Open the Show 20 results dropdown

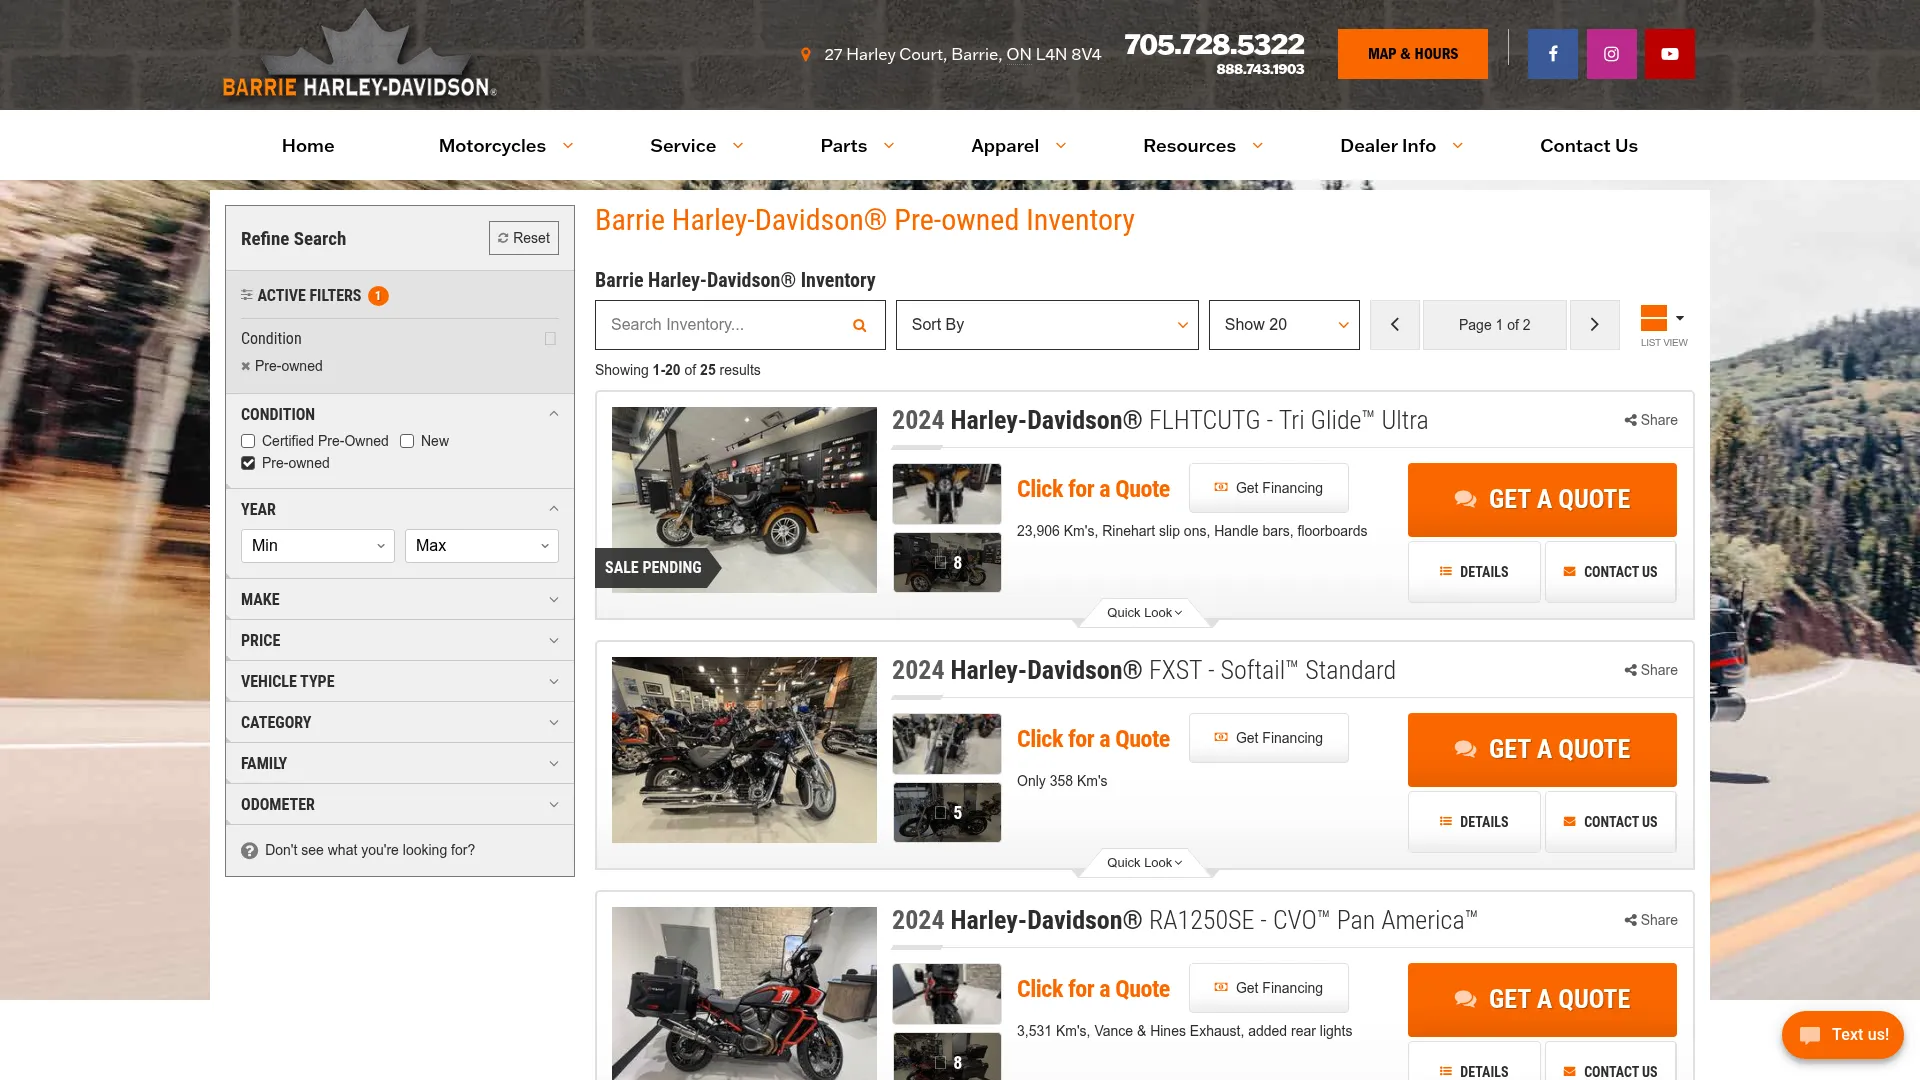[x=1284, y=325]
